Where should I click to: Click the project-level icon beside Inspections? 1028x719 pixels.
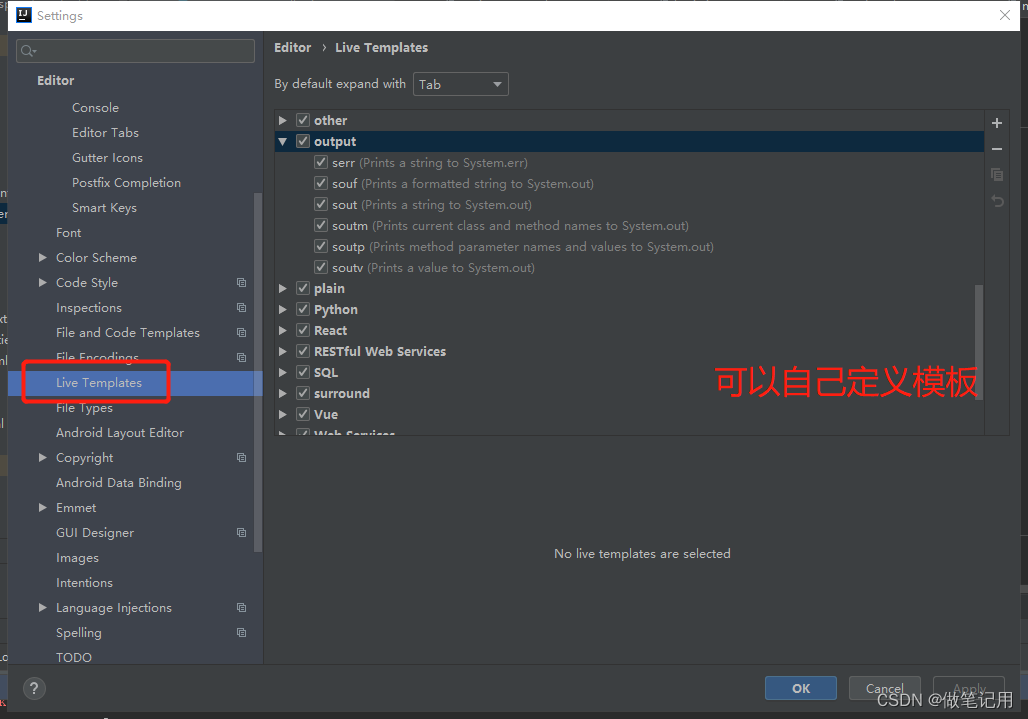[x=241, y=307]
